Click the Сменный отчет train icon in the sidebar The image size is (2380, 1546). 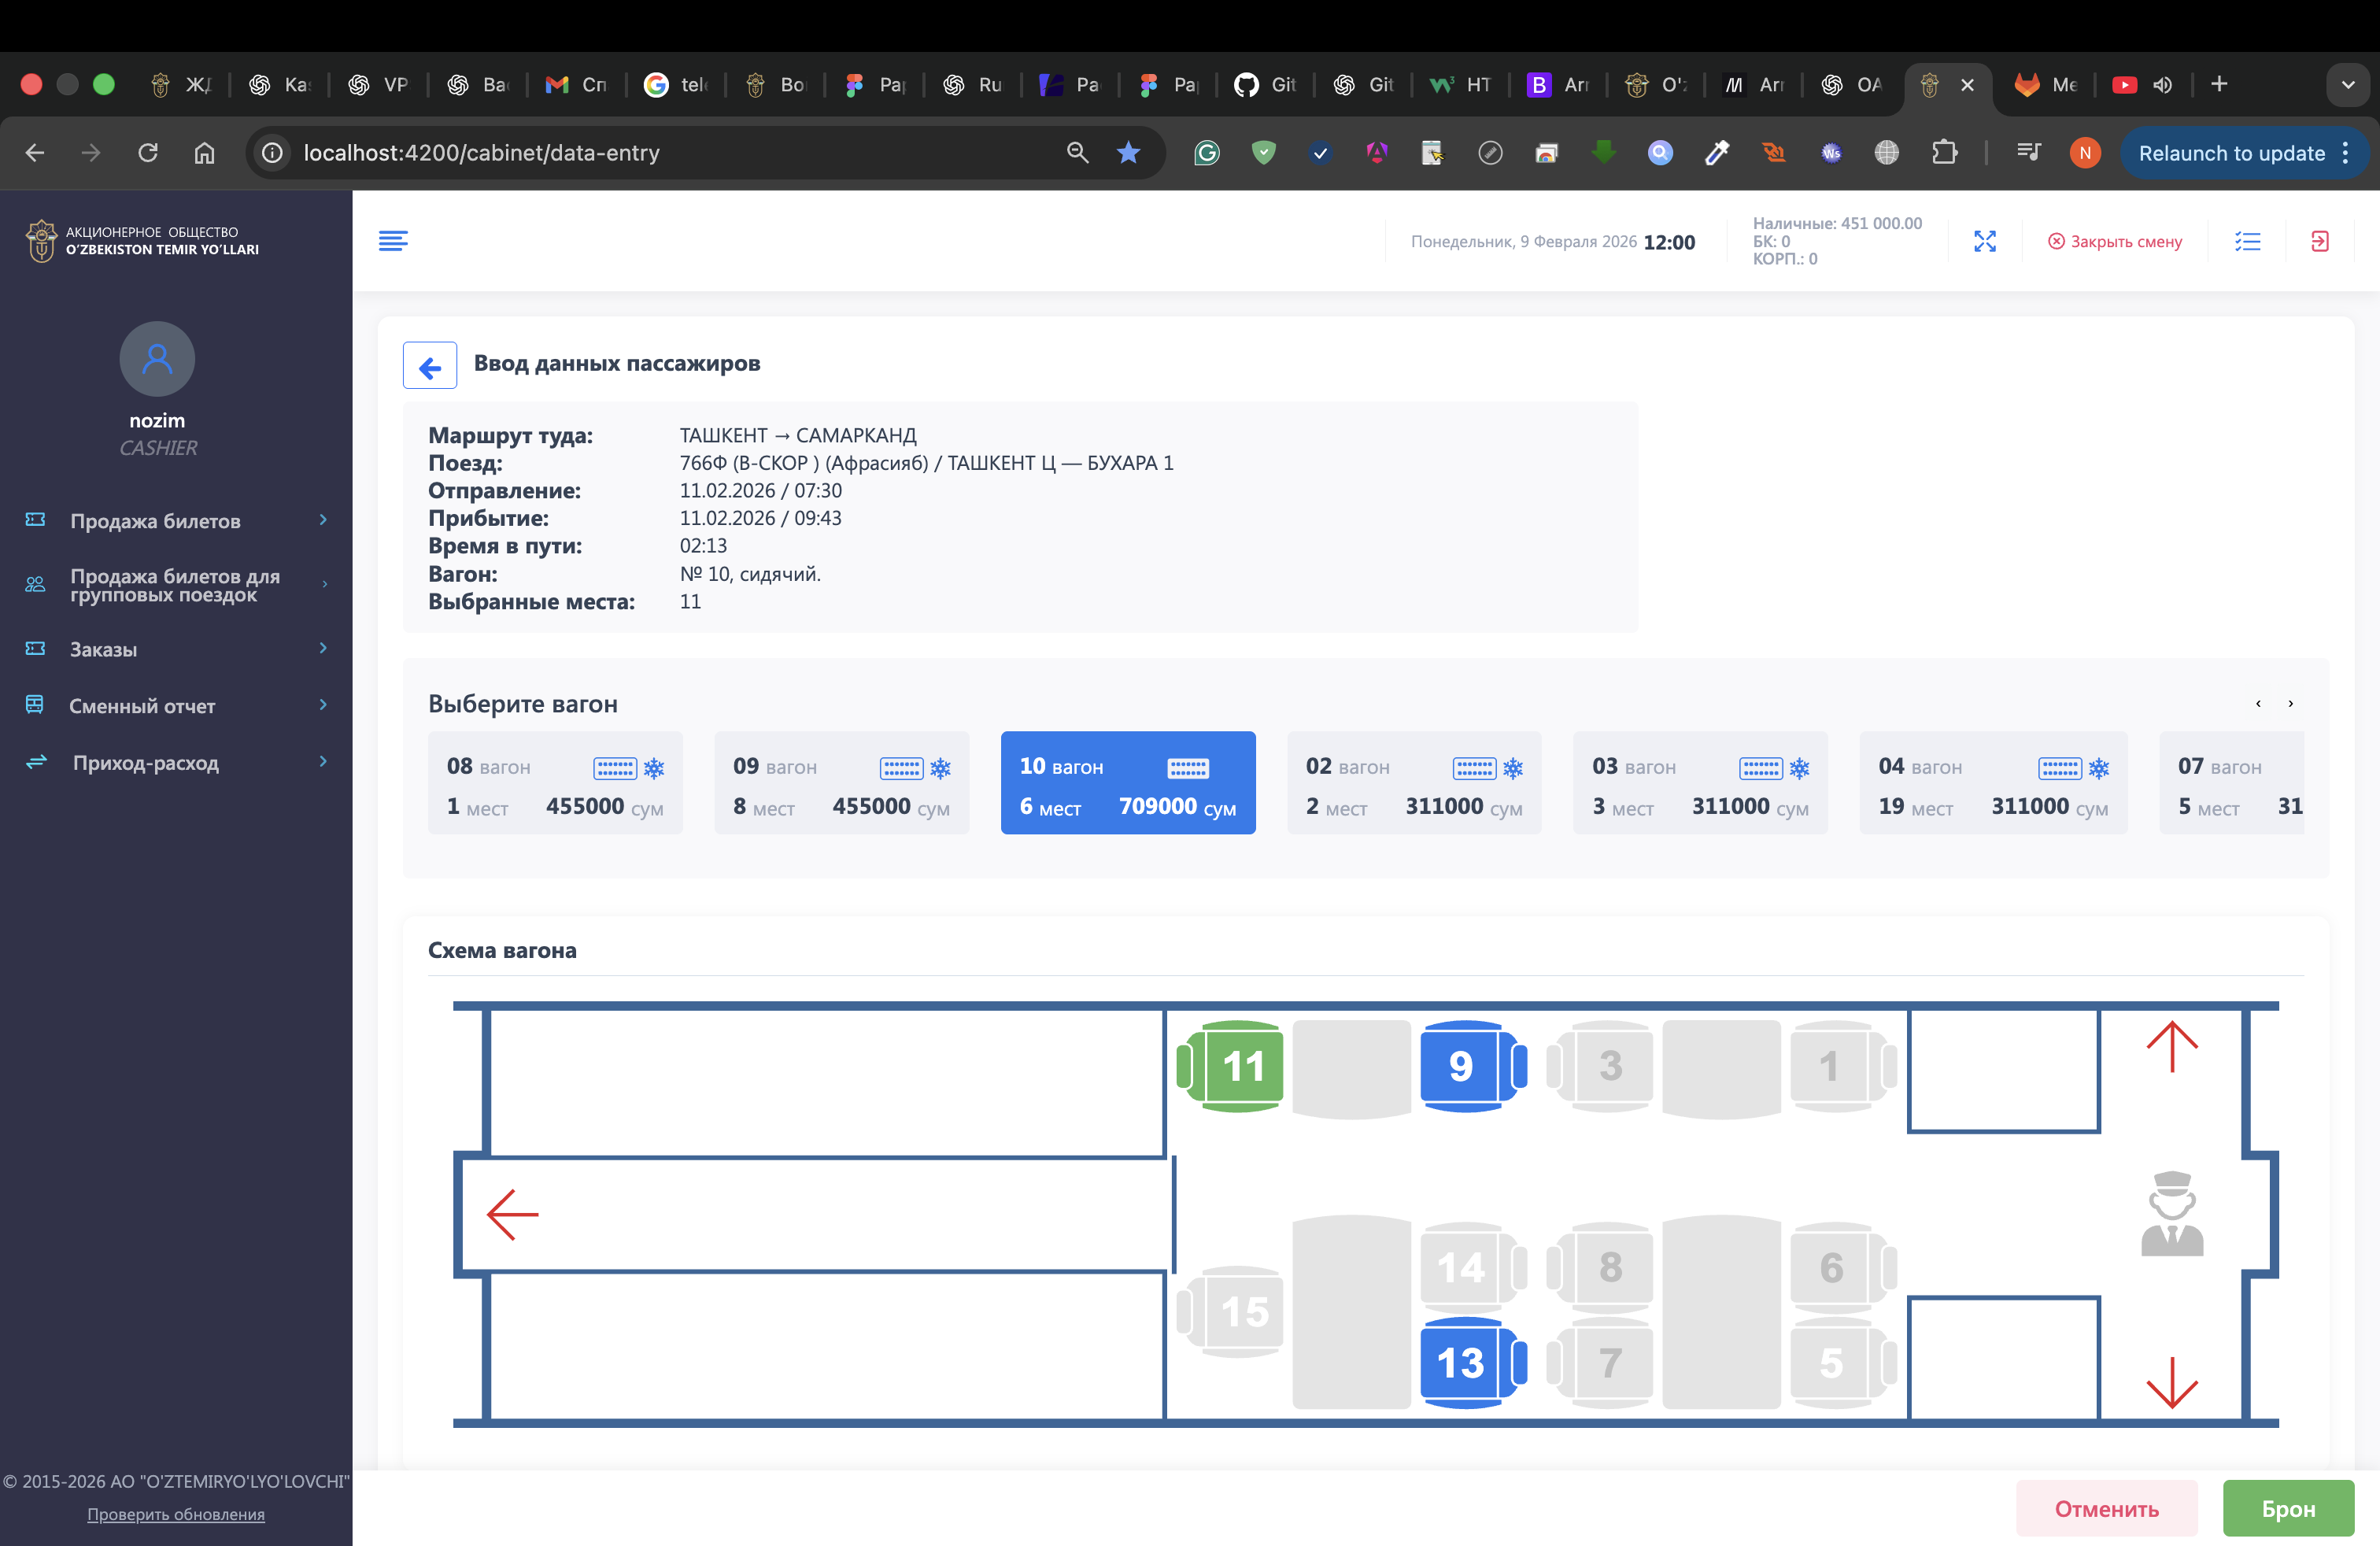(x=34, y=705)
